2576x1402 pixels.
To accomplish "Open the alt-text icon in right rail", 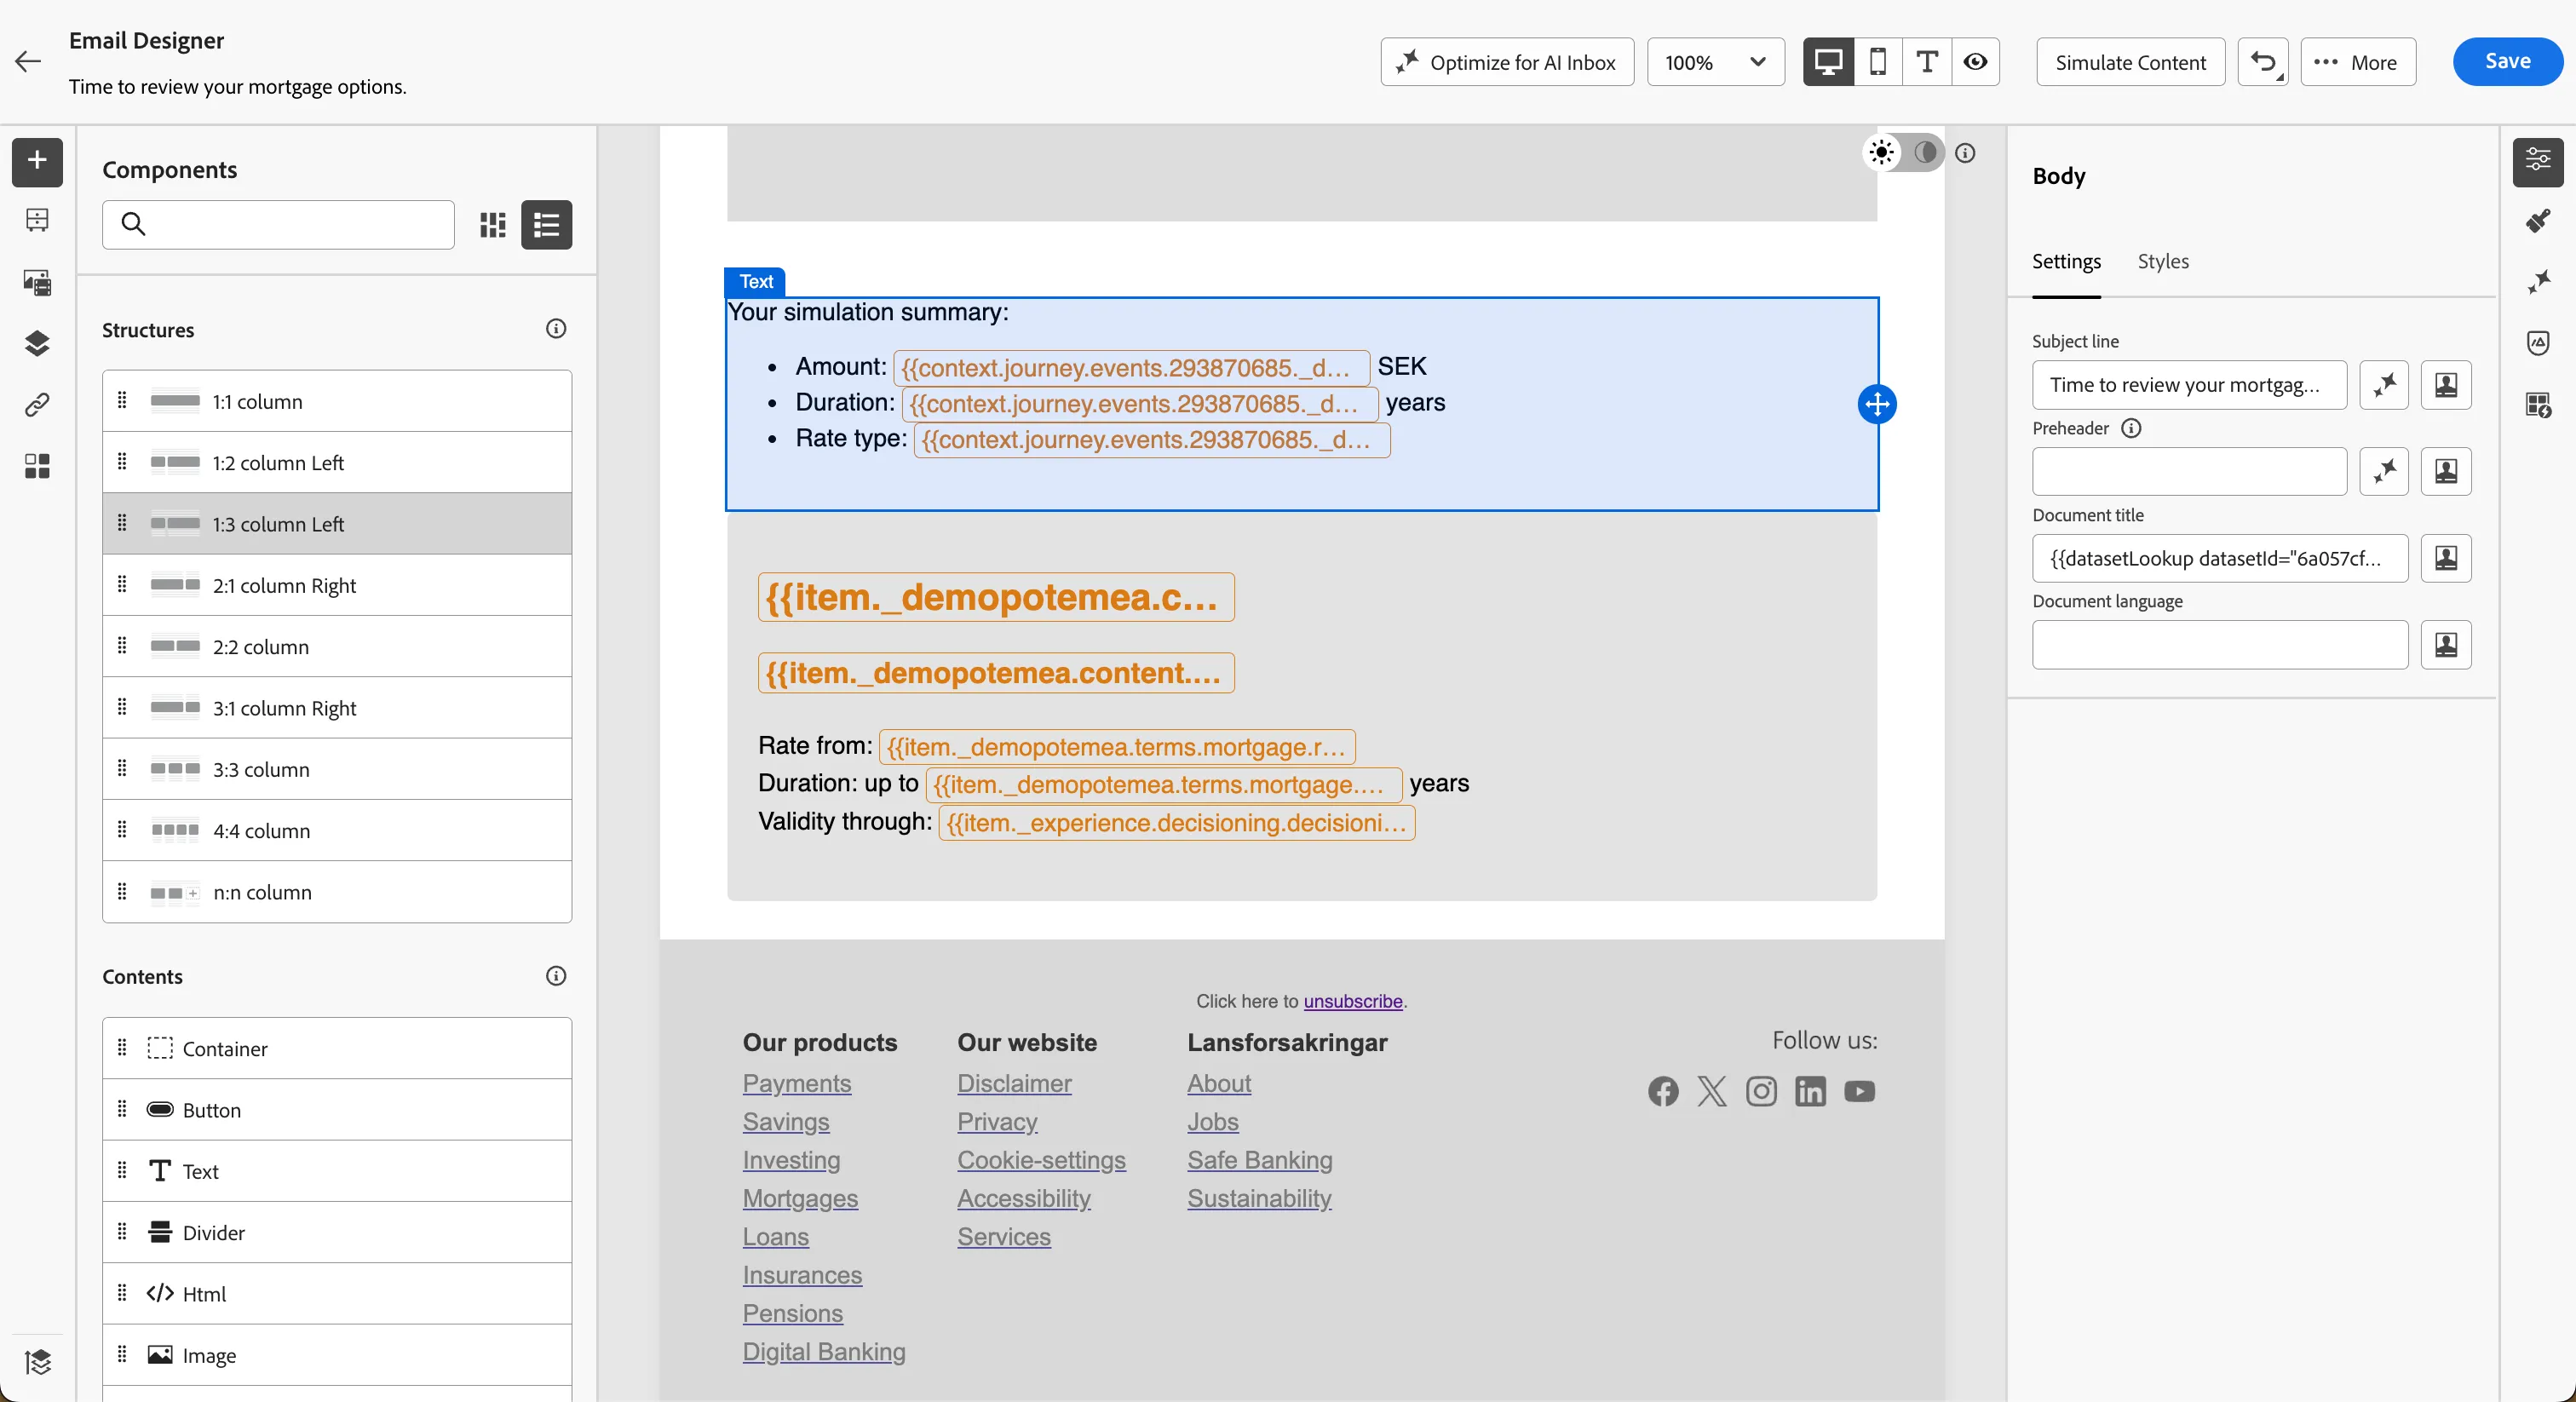I will (2538, 343).
